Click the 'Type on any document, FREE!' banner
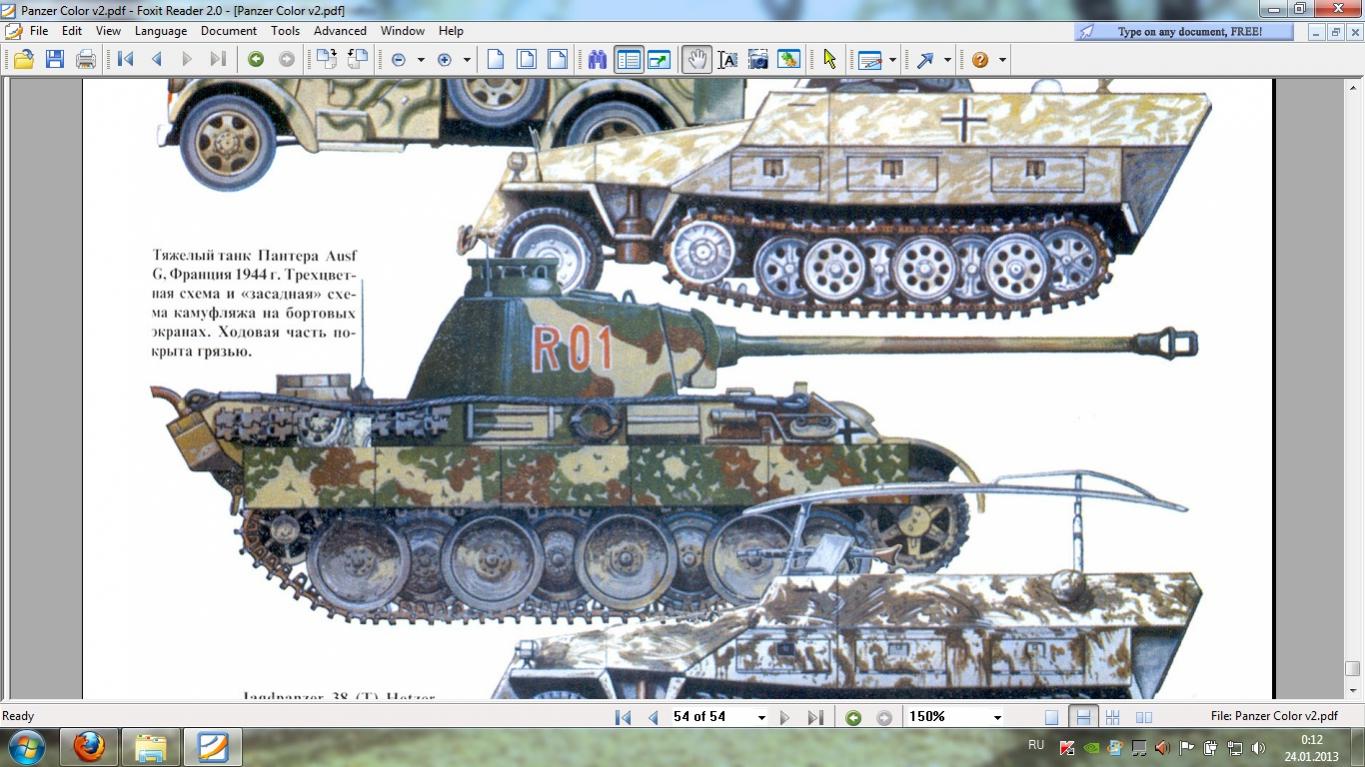Viewport: 1365px width, 767px height. (x=1185, y=32)
